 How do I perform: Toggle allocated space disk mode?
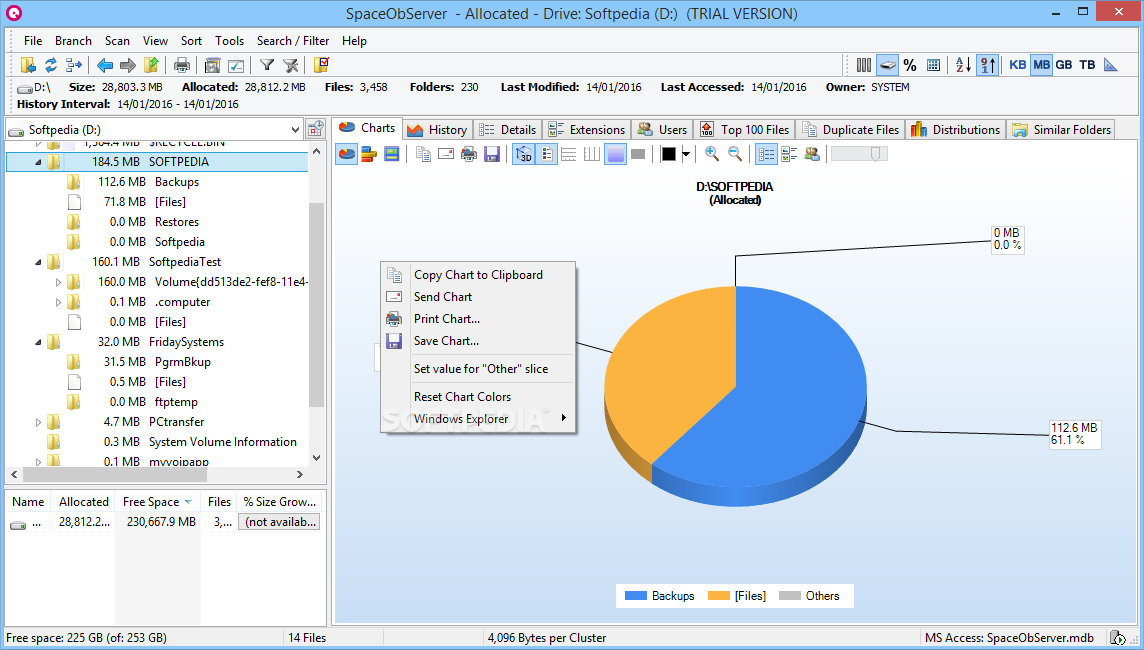pyautogui.click(x=887, y=65)
